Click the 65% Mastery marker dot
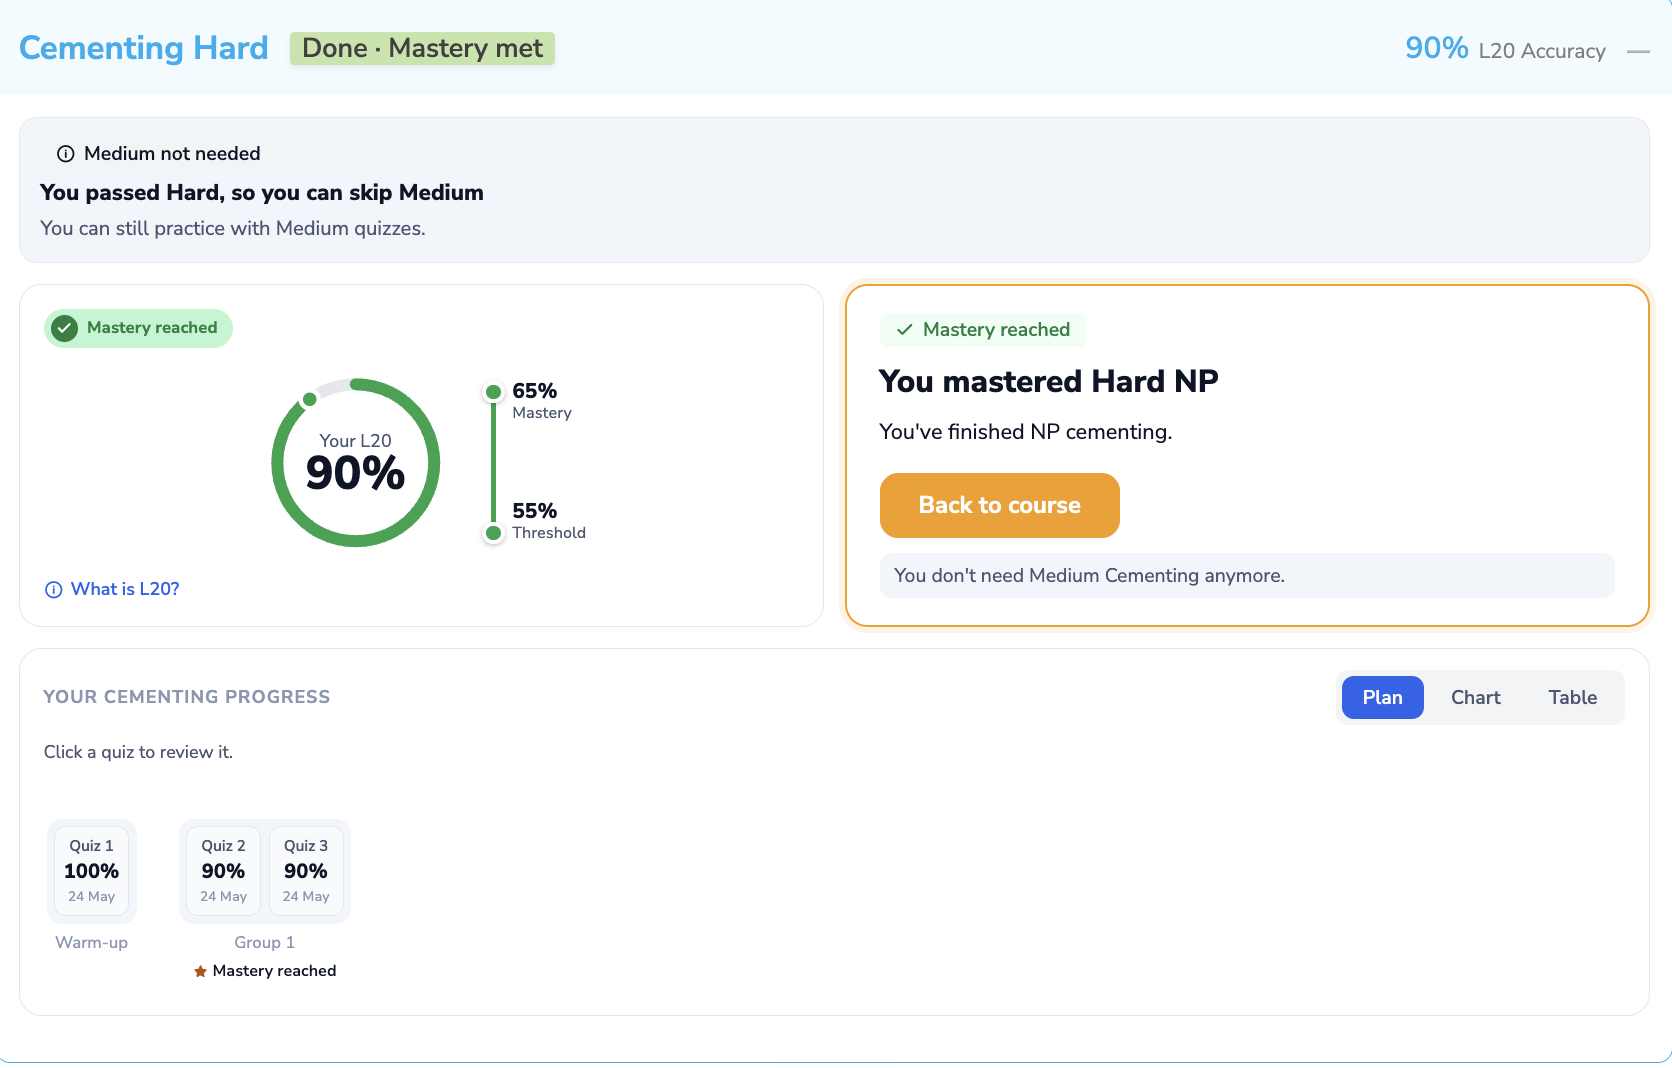This screenshot has width=1672, height=1068. 493,392
